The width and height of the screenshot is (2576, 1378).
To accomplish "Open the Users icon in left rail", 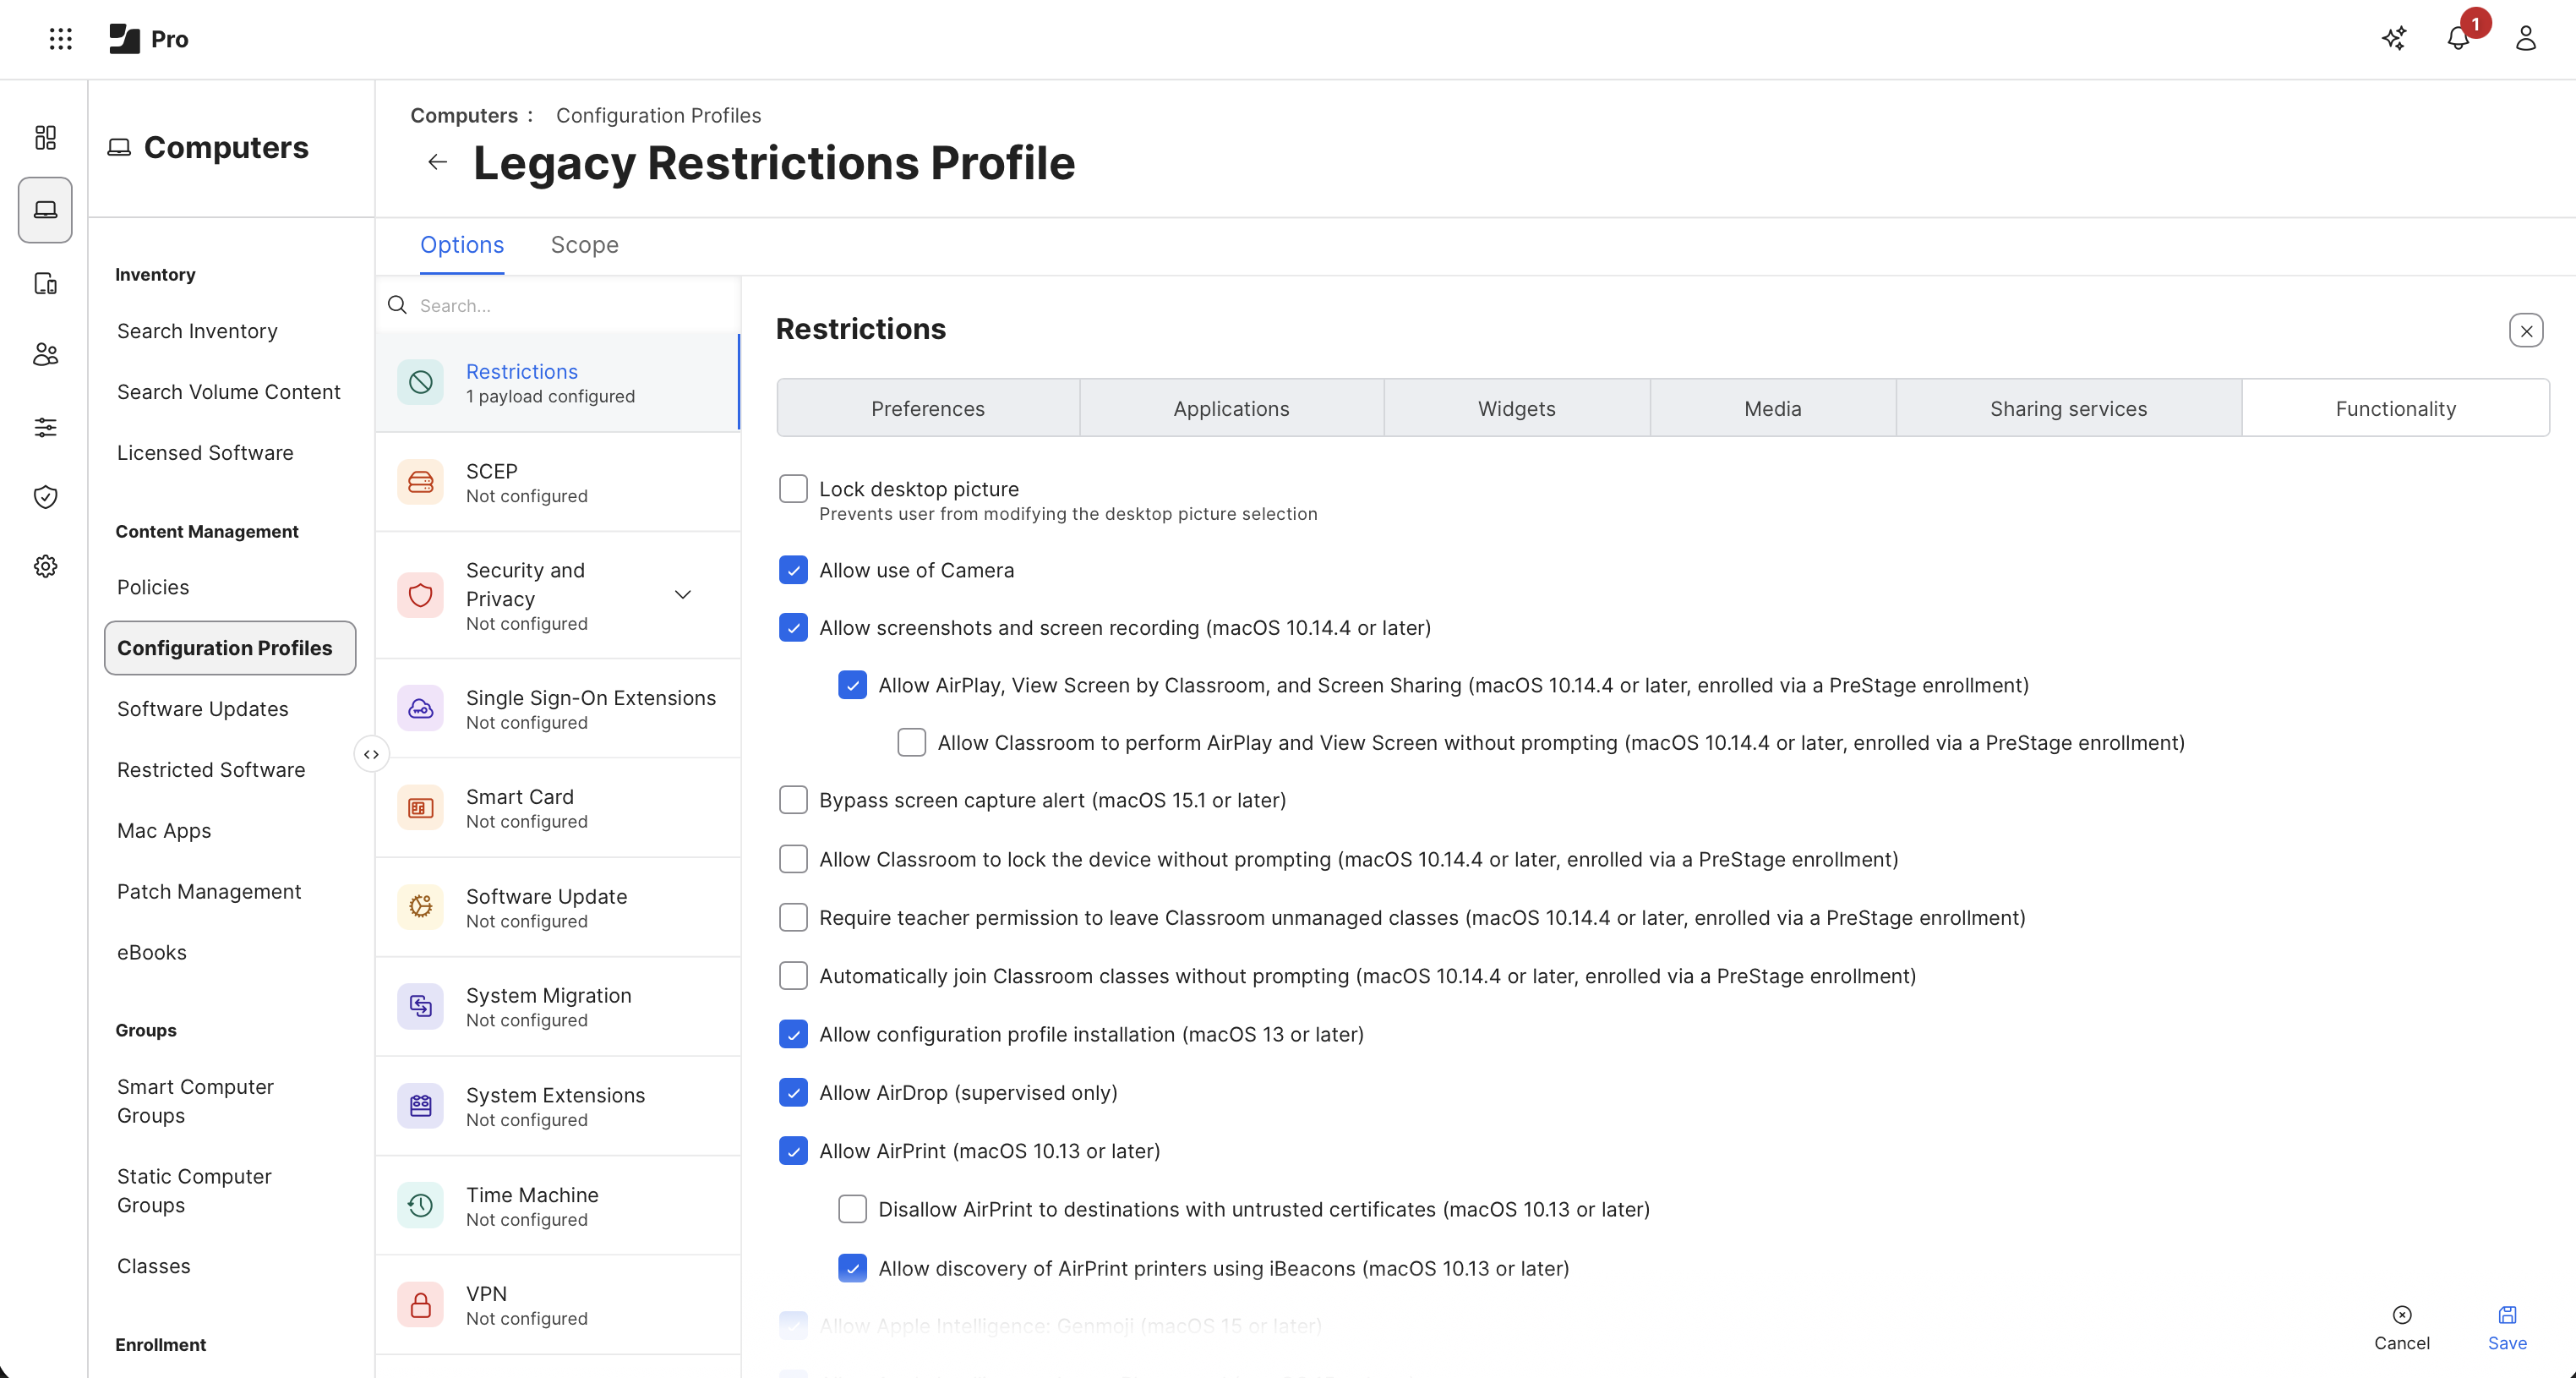I will (x=45, y=354).
